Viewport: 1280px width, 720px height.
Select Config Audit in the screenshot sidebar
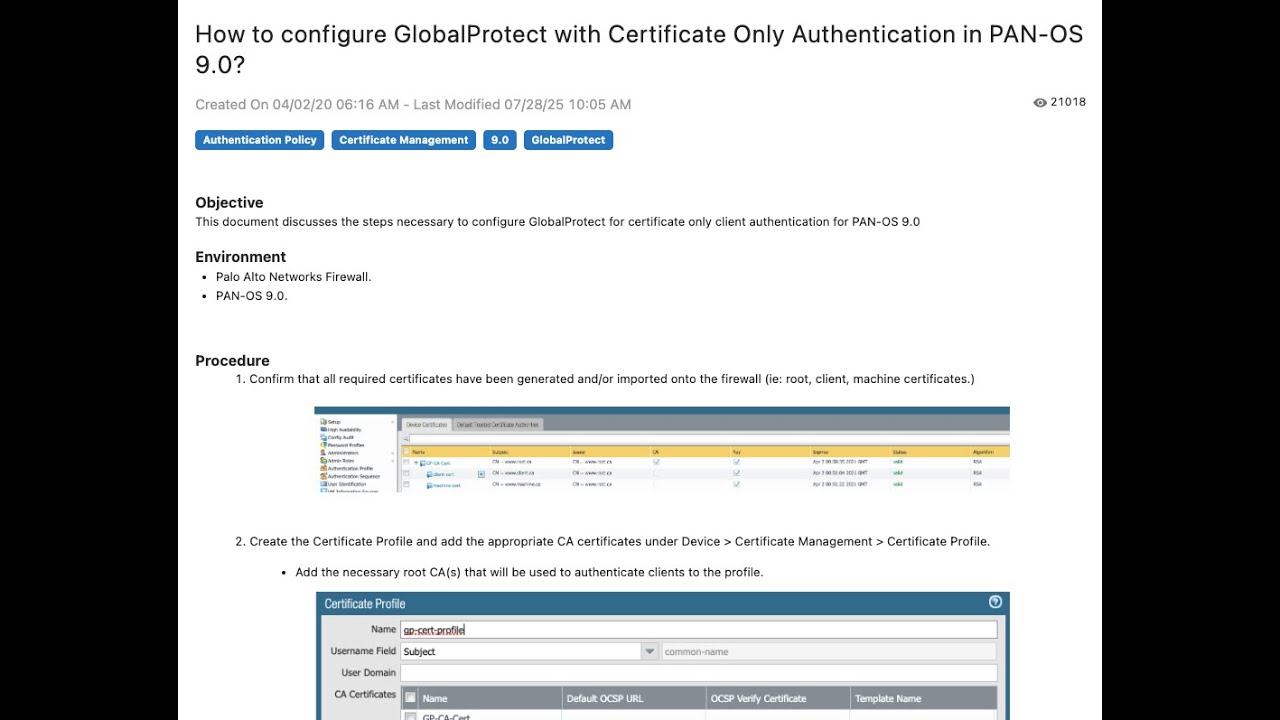338,437
